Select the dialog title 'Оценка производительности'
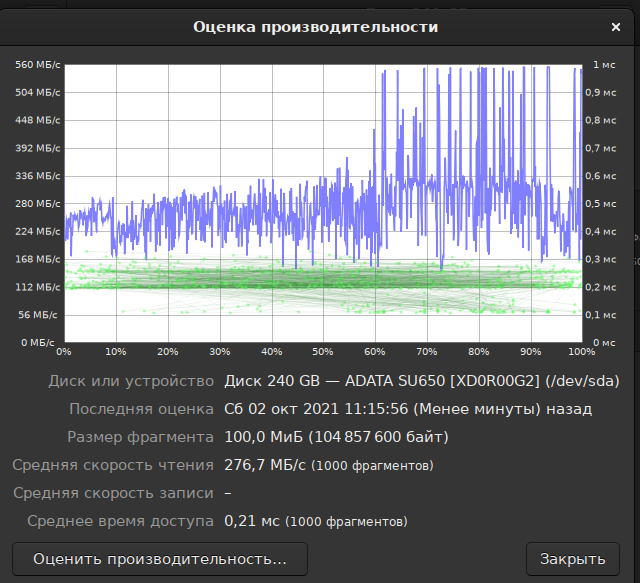 [x=316, y=27]
